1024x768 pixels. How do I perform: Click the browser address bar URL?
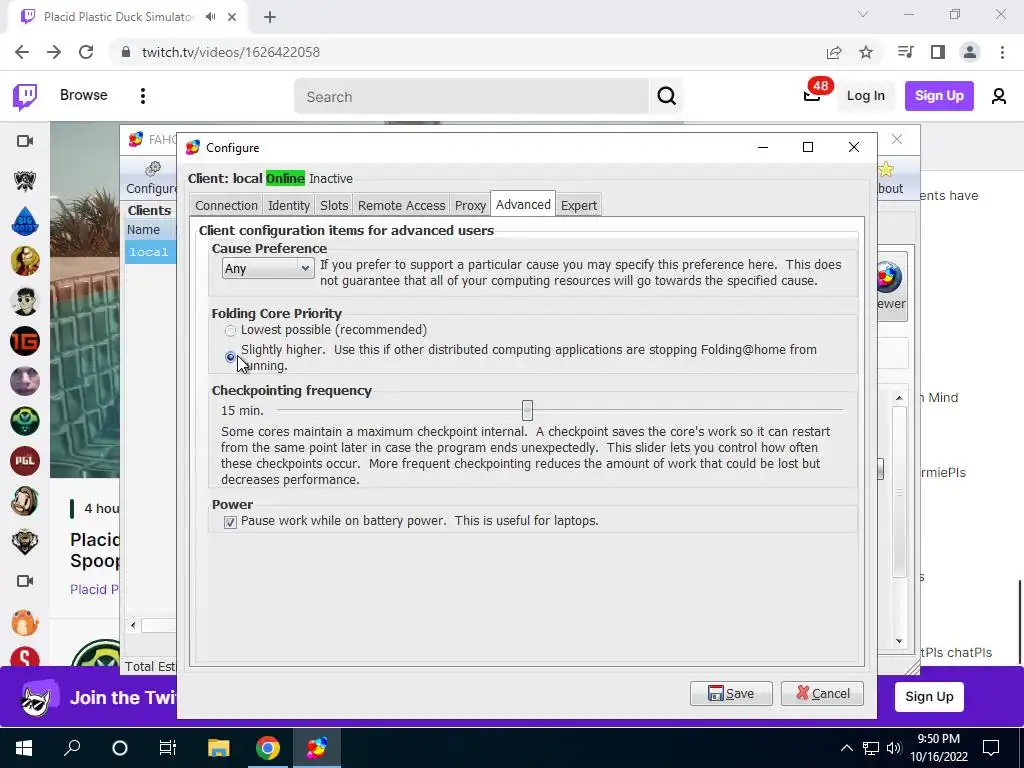[231, 52]
